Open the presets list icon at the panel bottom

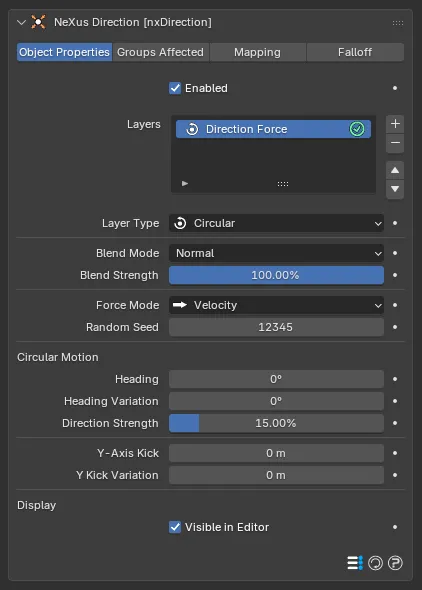355,563
